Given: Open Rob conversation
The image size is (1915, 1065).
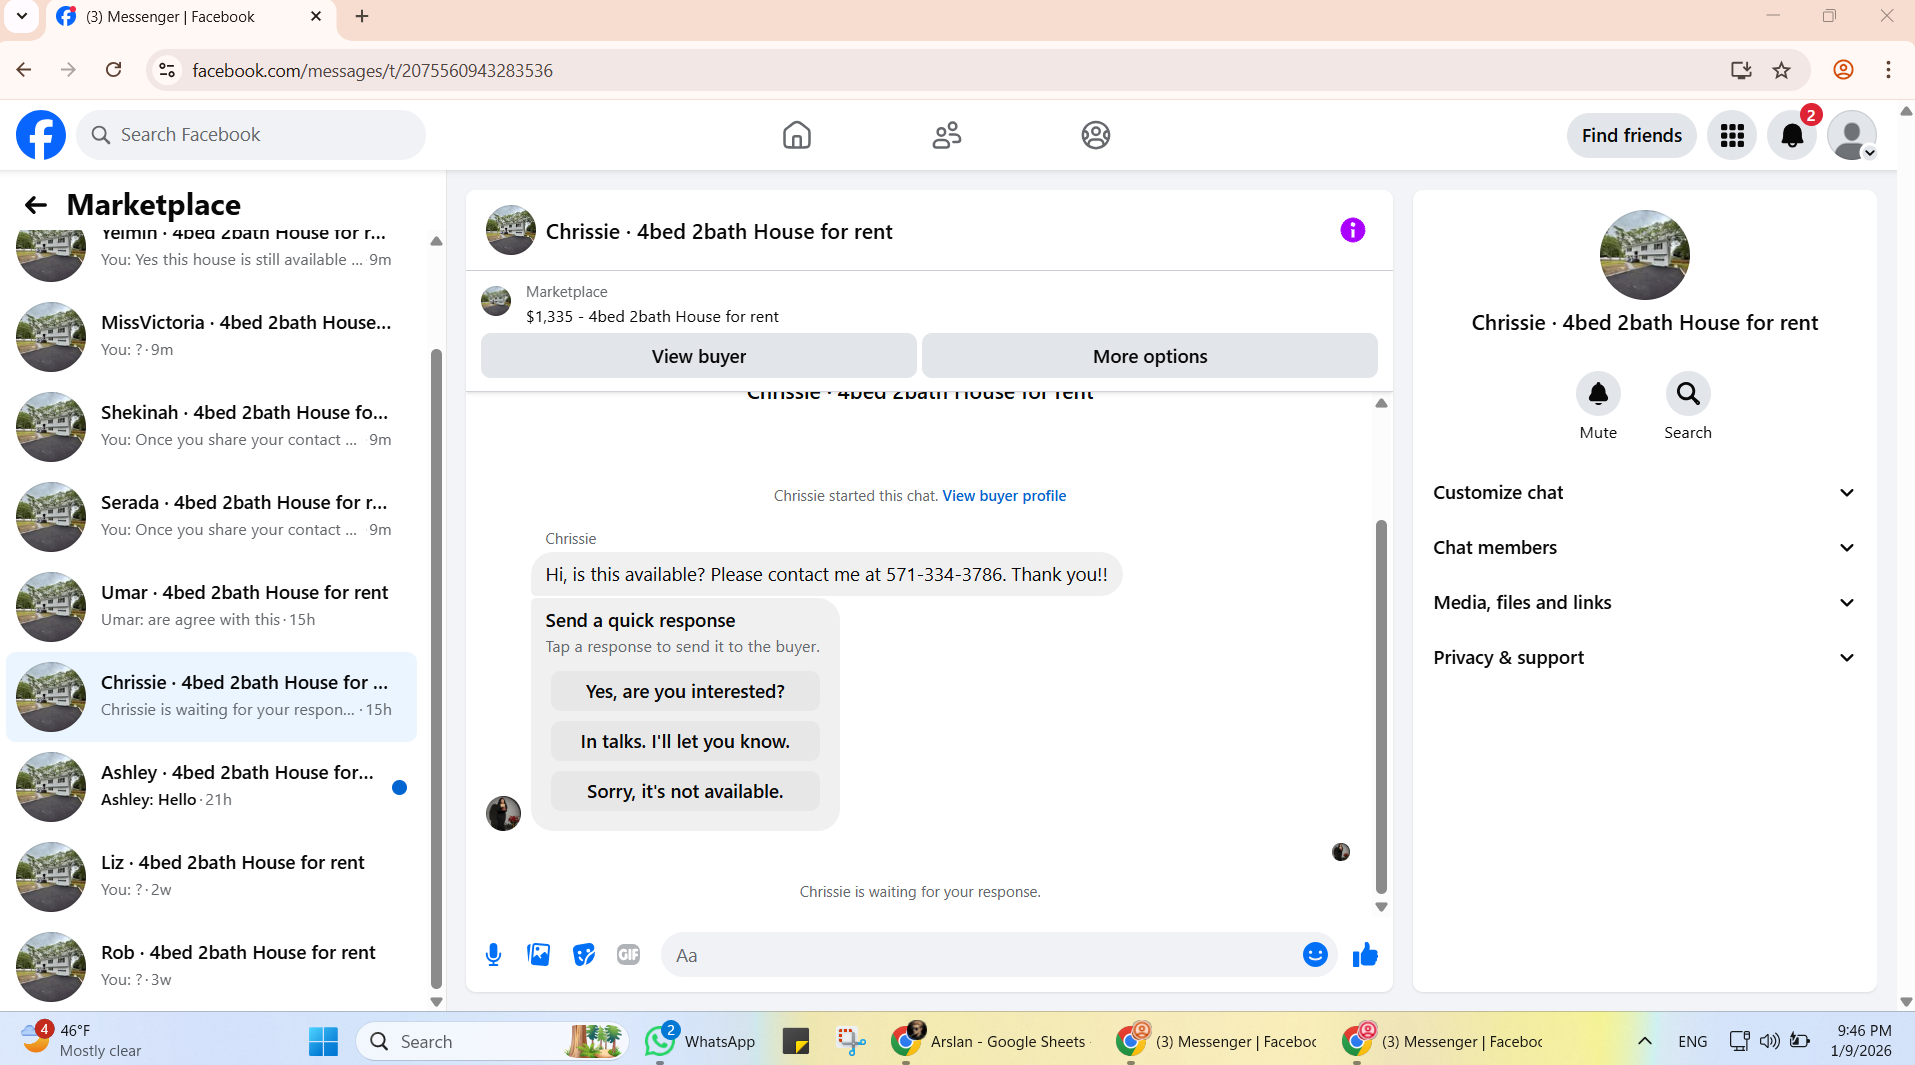Looking at the screenshot, I should 212,967.
